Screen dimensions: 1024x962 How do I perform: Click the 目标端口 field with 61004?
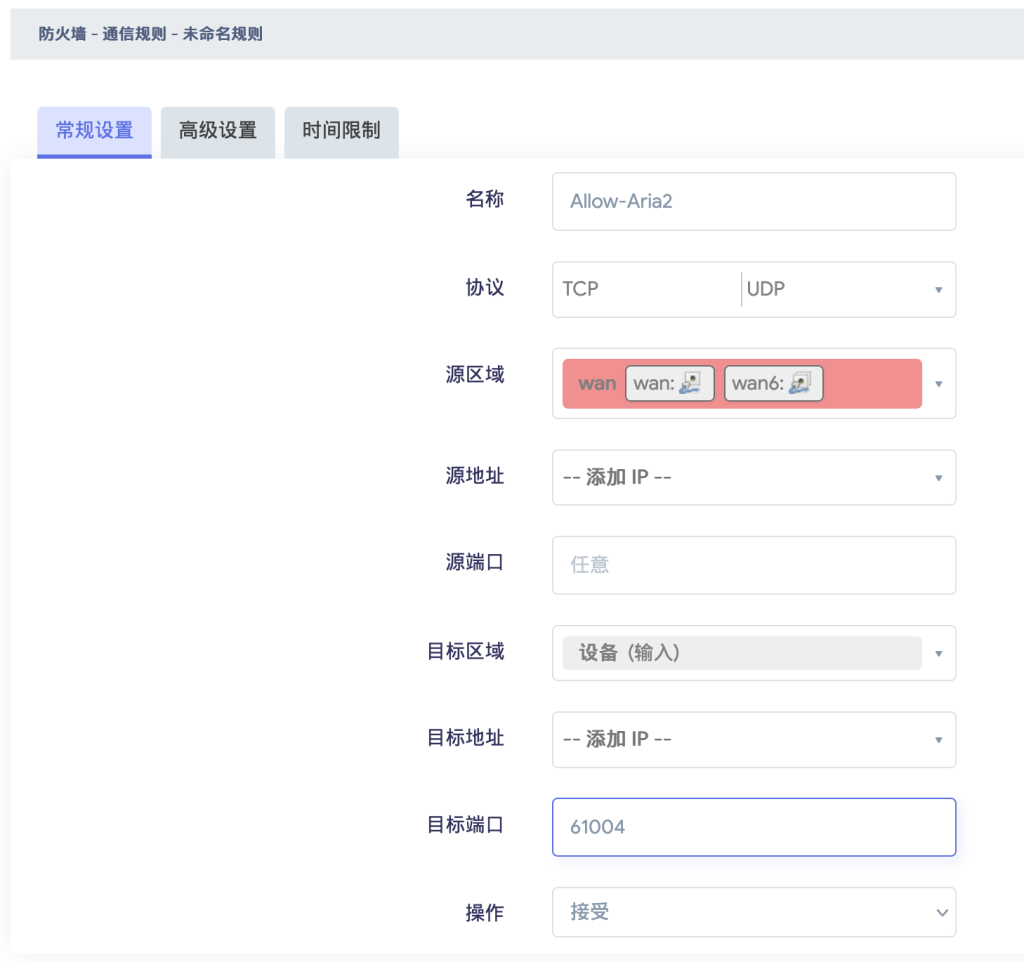click(753, 827)
